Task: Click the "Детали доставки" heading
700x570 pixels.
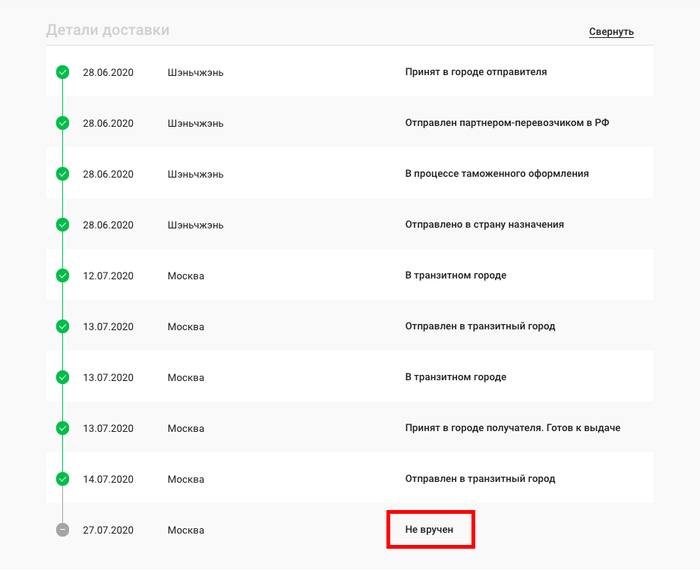Action: (108, 30)
